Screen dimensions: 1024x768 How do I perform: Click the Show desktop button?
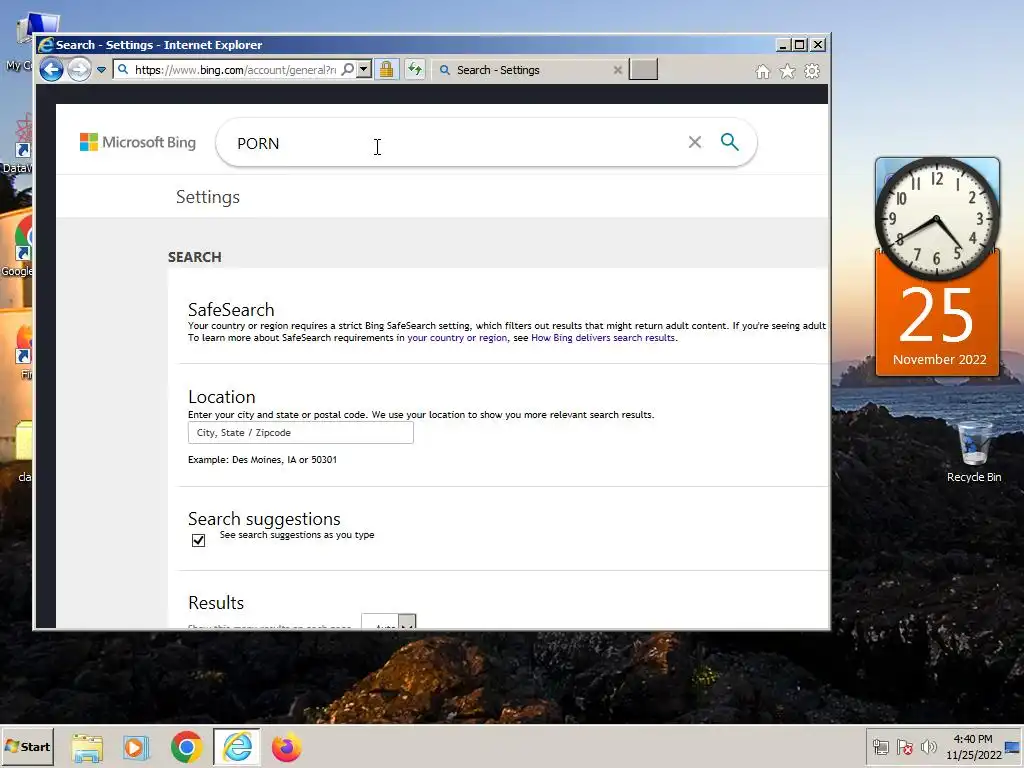tap(1014, 746)
